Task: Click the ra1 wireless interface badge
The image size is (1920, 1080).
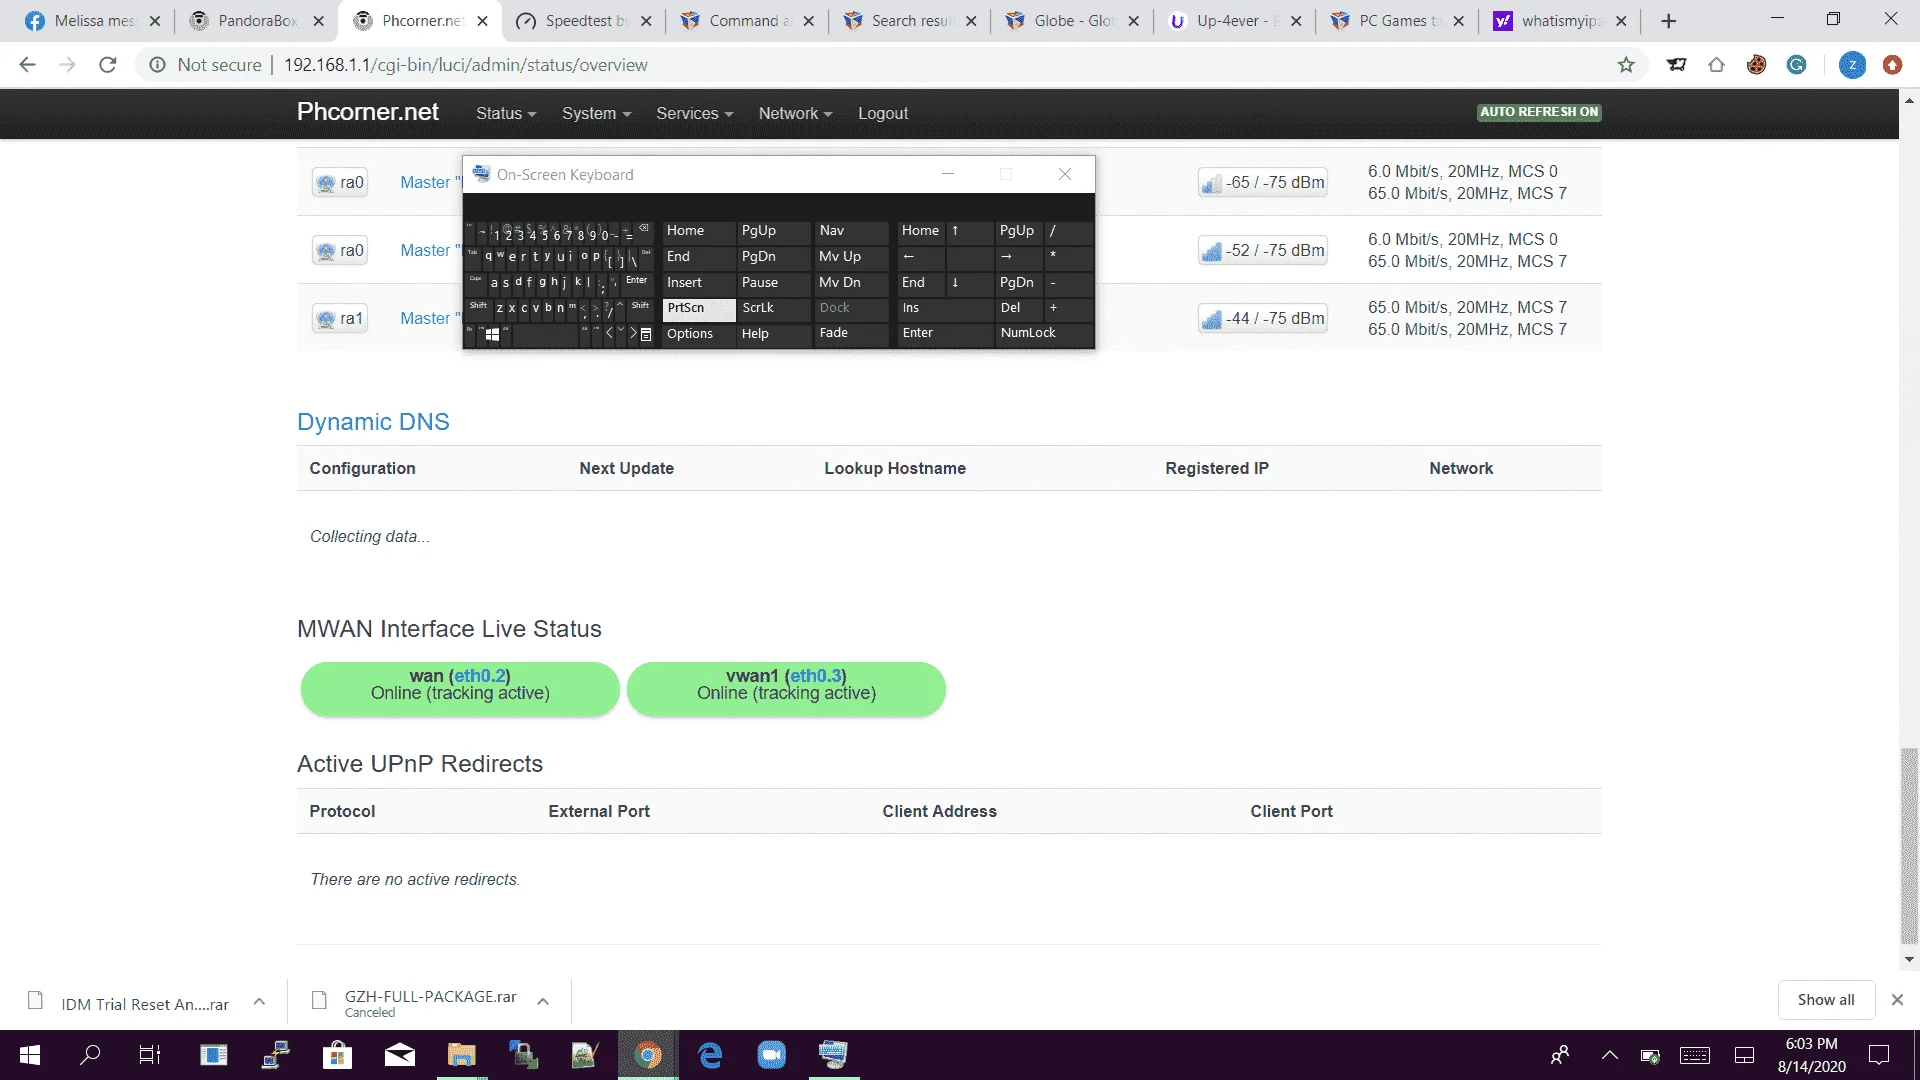Action: (x=339, y=319)
